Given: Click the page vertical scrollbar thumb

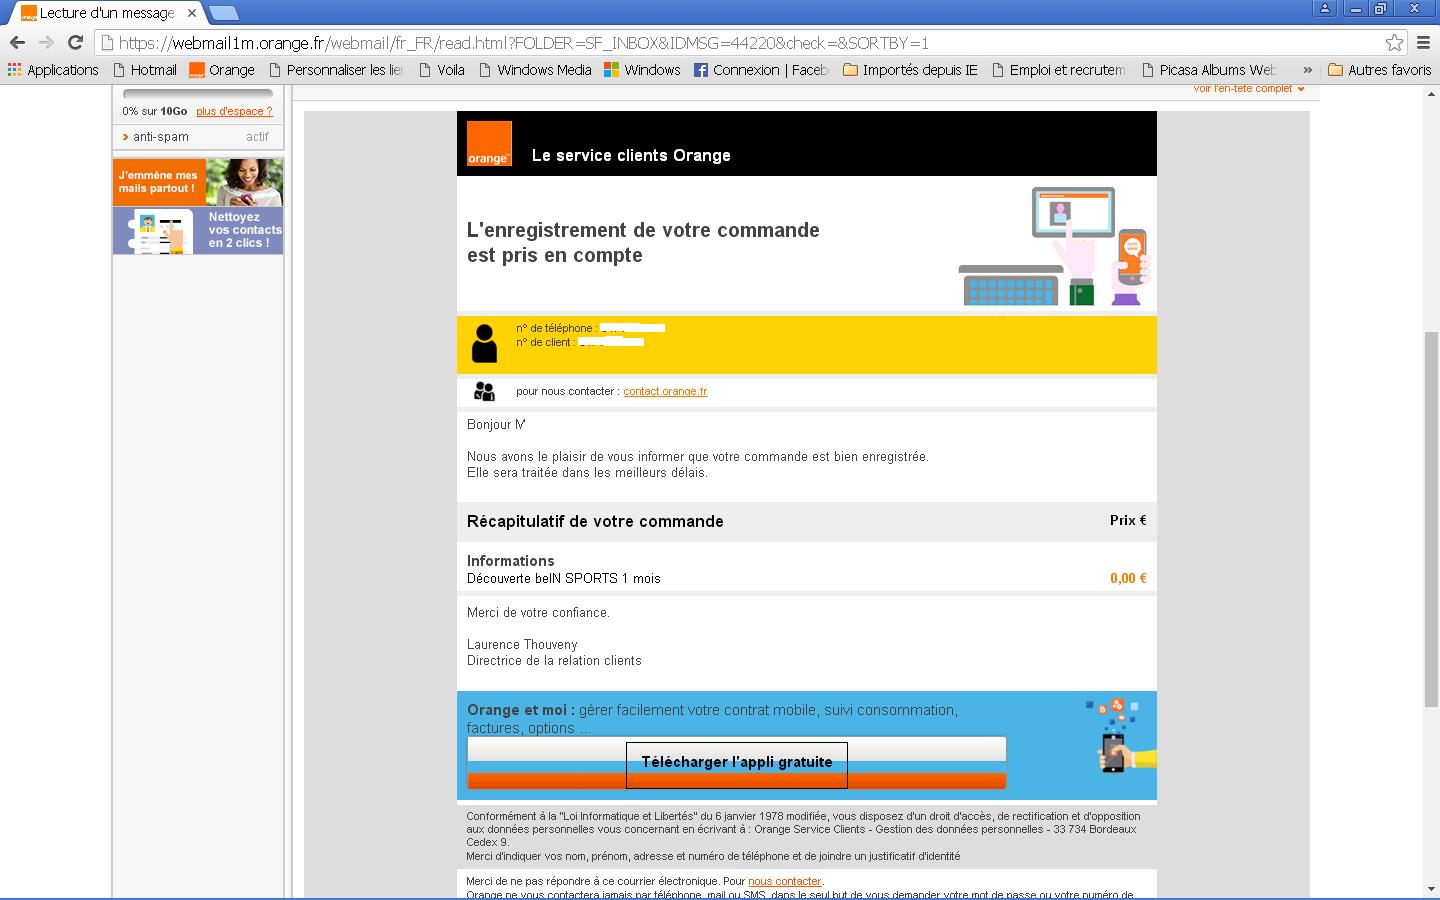Looking at the screenshot, I should [1431, 518].
